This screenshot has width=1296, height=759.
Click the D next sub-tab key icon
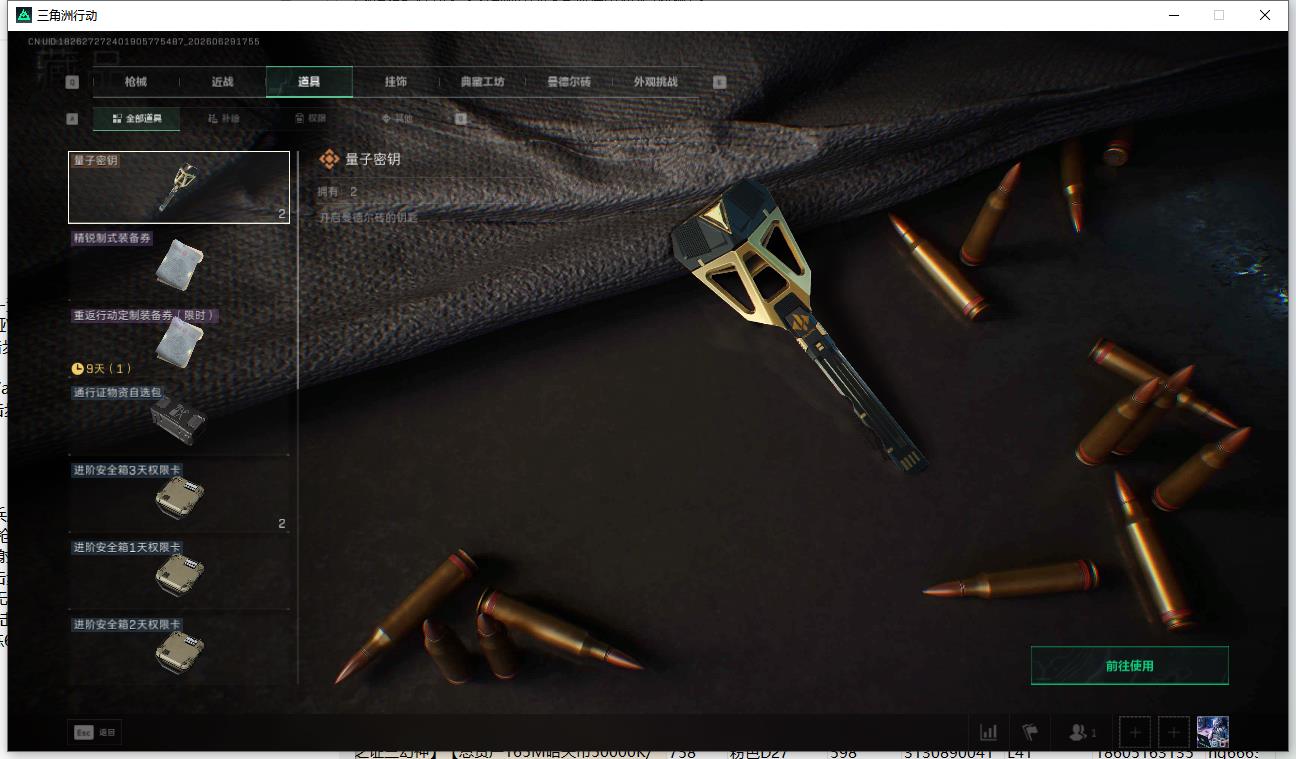click(461, 118)
